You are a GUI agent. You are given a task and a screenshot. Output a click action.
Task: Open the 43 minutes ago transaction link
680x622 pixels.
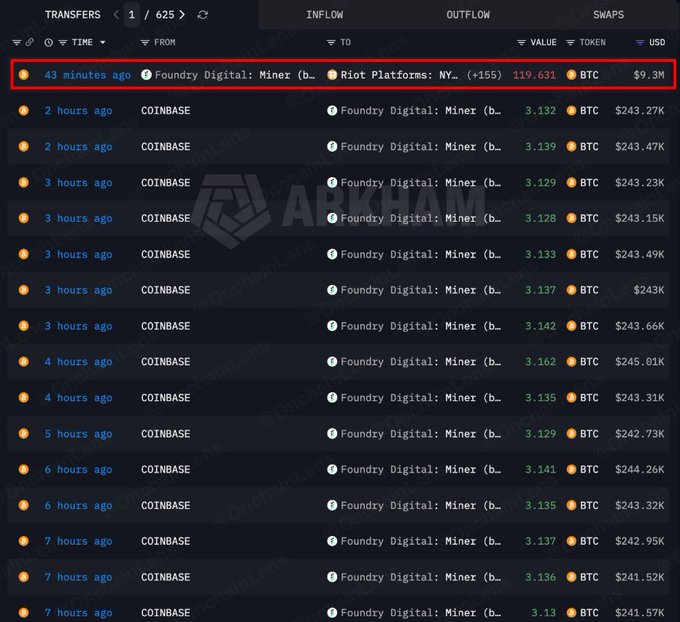(x=88, y=75)
